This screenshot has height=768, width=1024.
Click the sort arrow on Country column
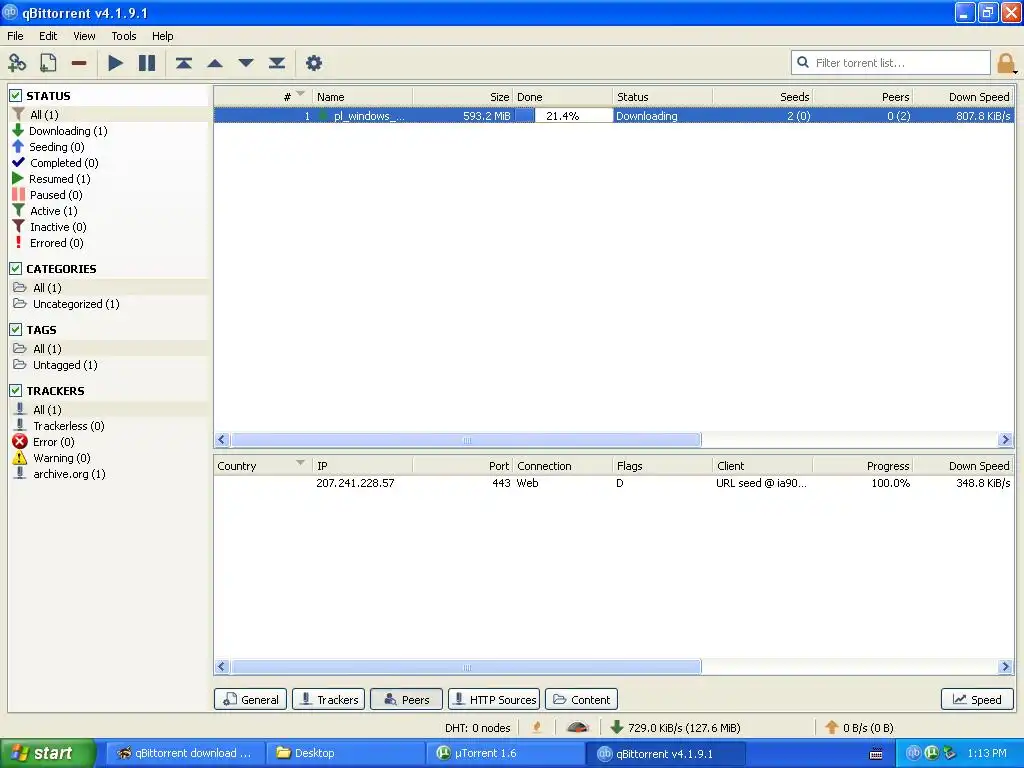pyautogui.click(x=300, y=462)
